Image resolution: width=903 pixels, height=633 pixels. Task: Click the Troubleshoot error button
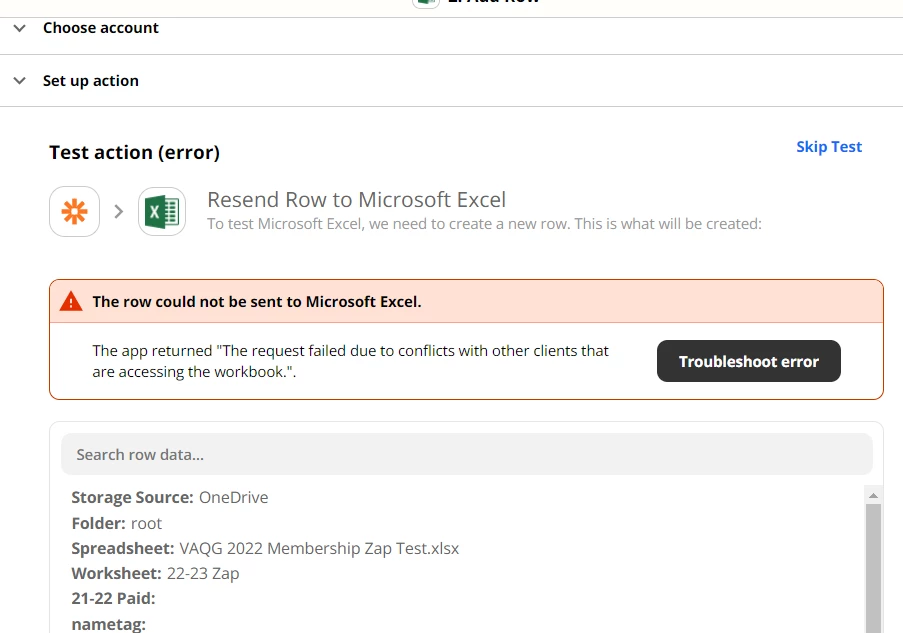[749, 361]
